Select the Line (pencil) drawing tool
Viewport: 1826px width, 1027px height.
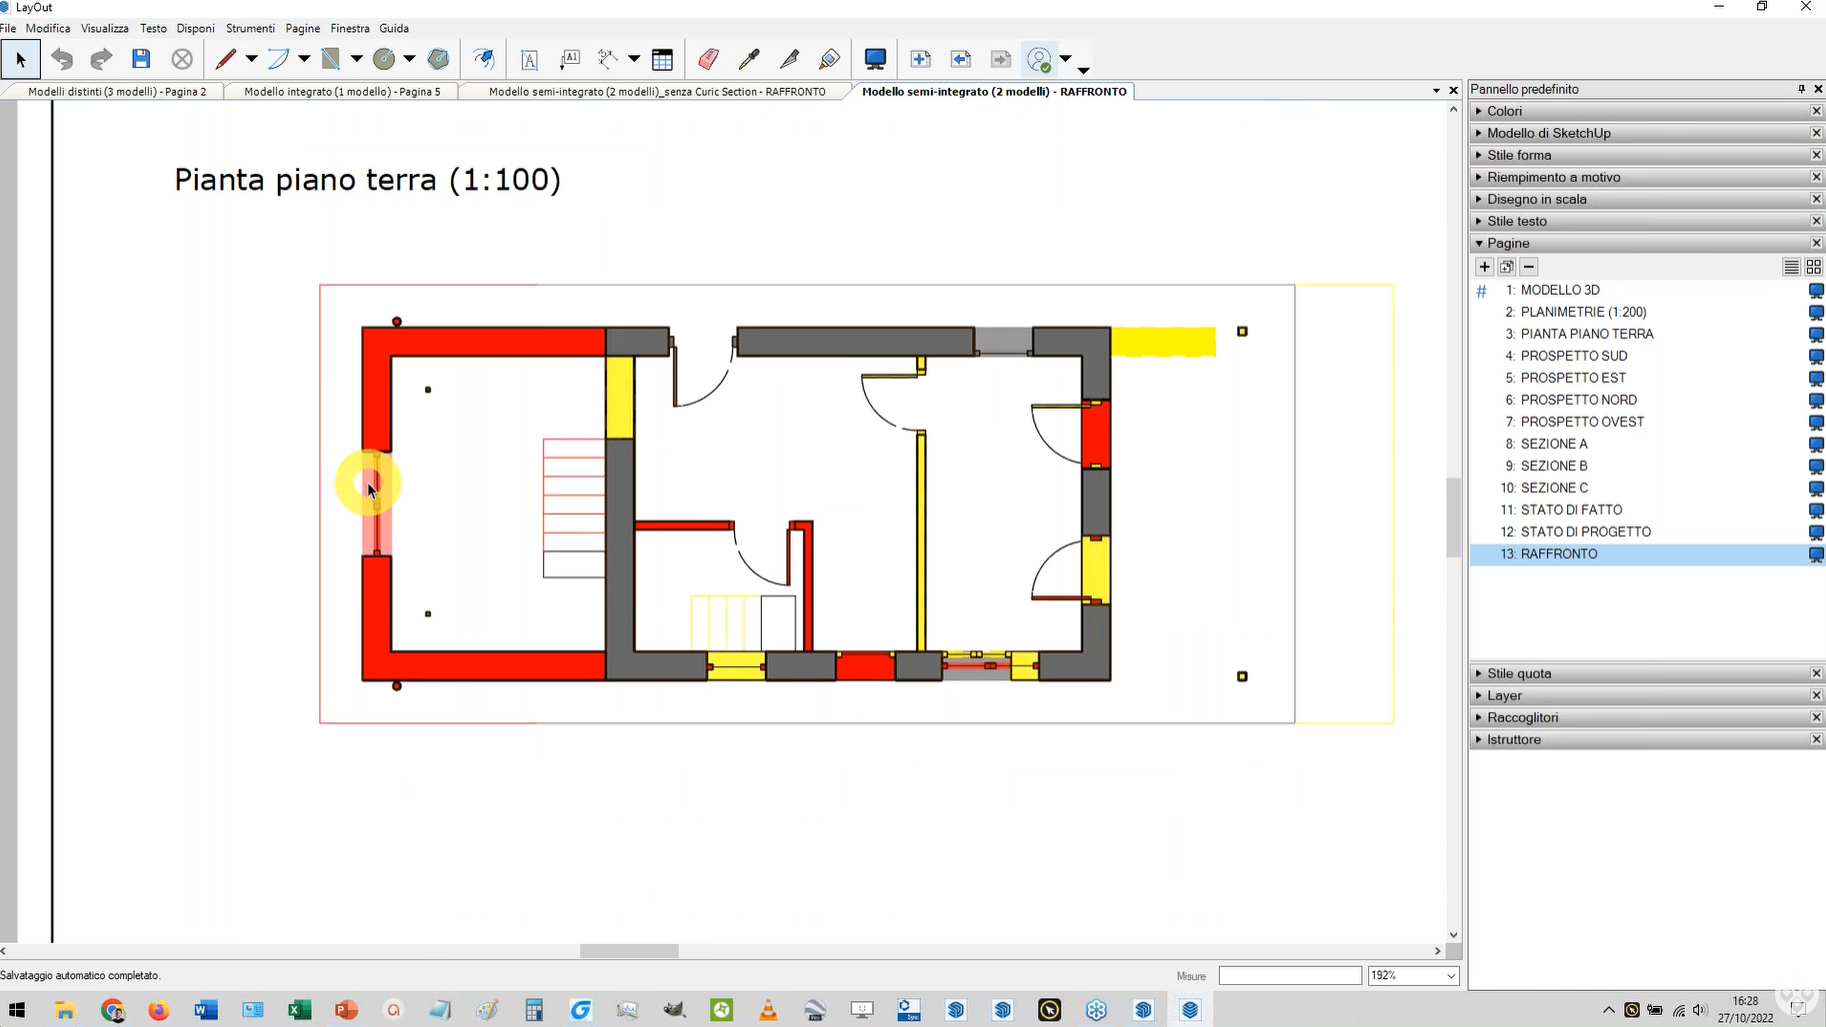click(226, 60)
